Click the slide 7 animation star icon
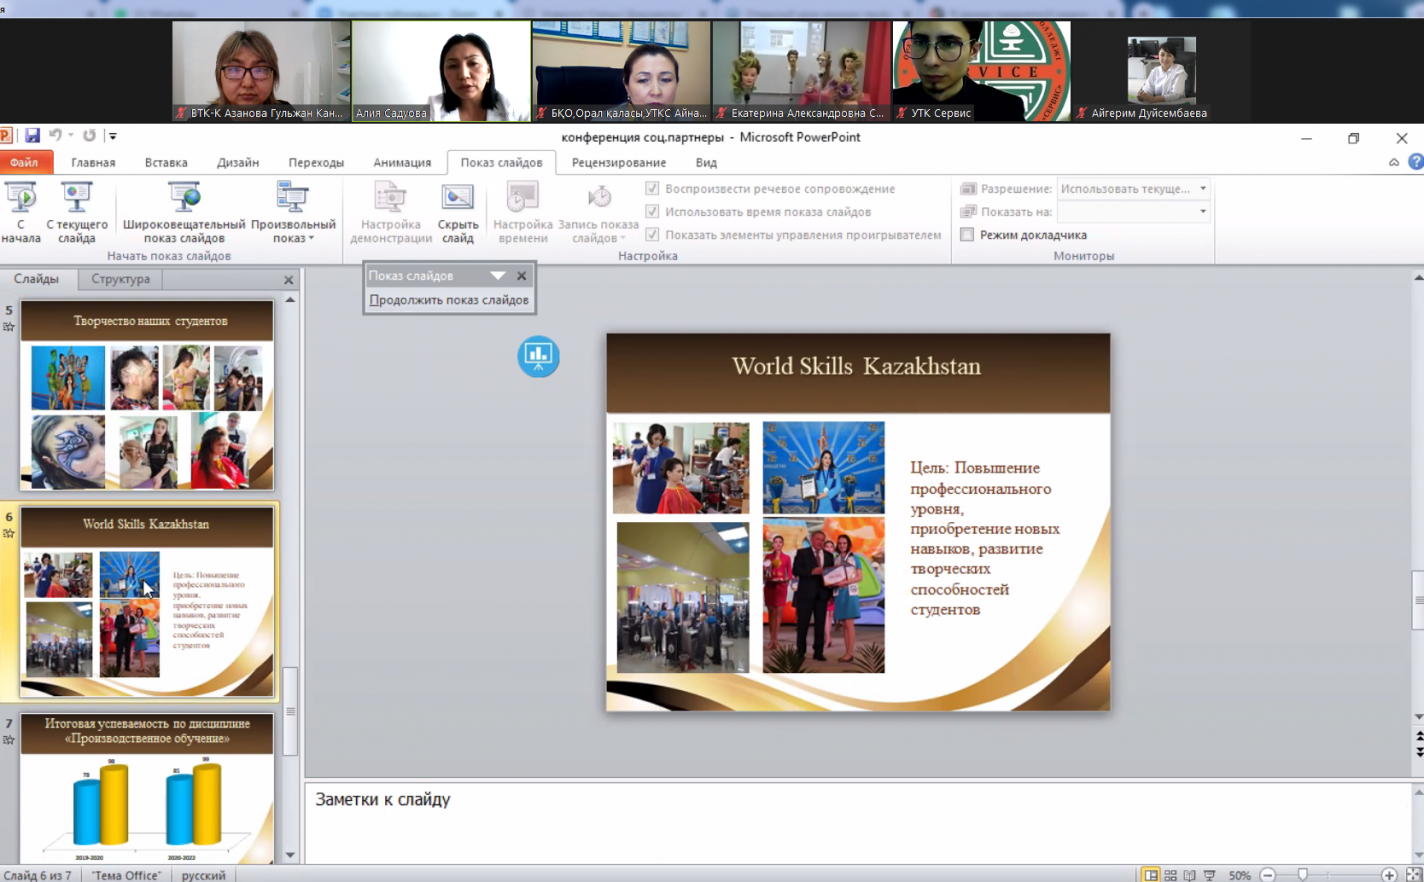1424x882 pixels. (x=9, y=740)
